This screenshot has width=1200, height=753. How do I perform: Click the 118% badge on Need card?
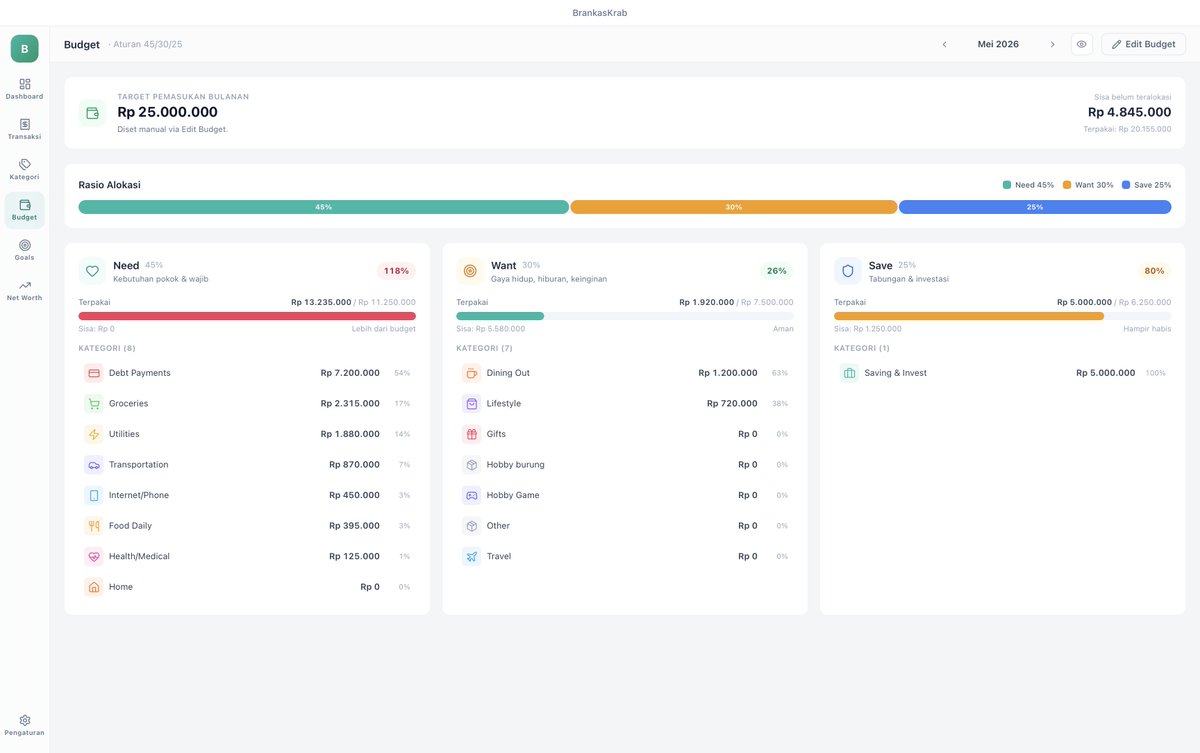pyautogui.click(x=397, y=271)
